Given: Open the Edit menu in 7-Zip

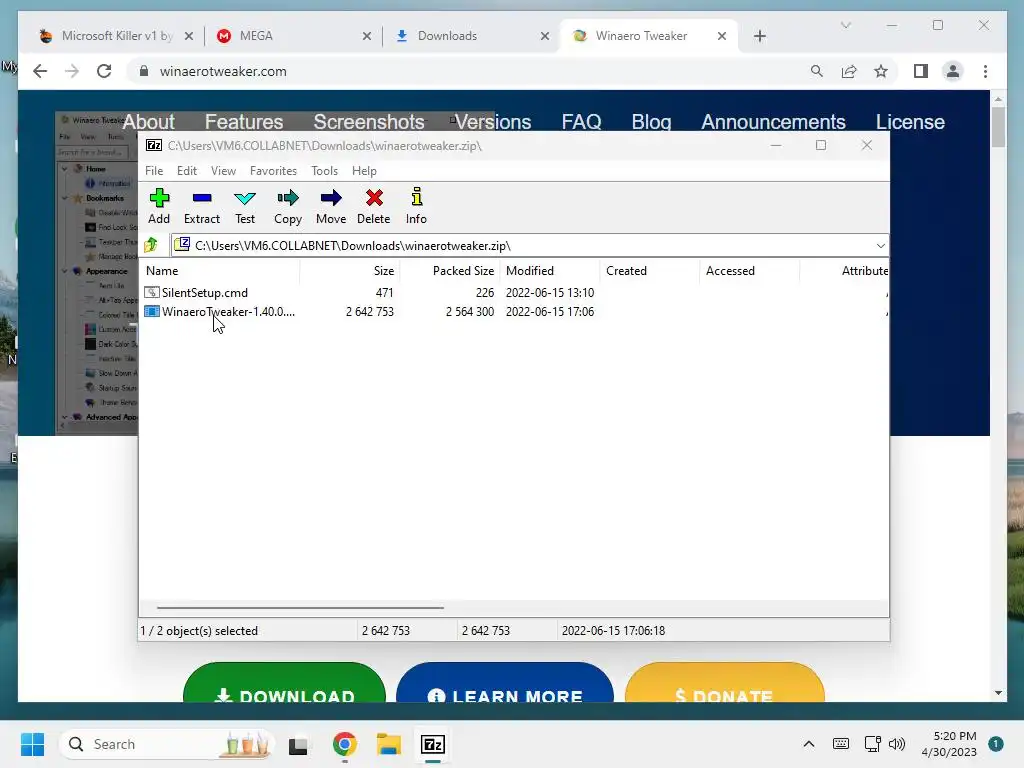Looking at the screenshot, I should click(187, 170).
